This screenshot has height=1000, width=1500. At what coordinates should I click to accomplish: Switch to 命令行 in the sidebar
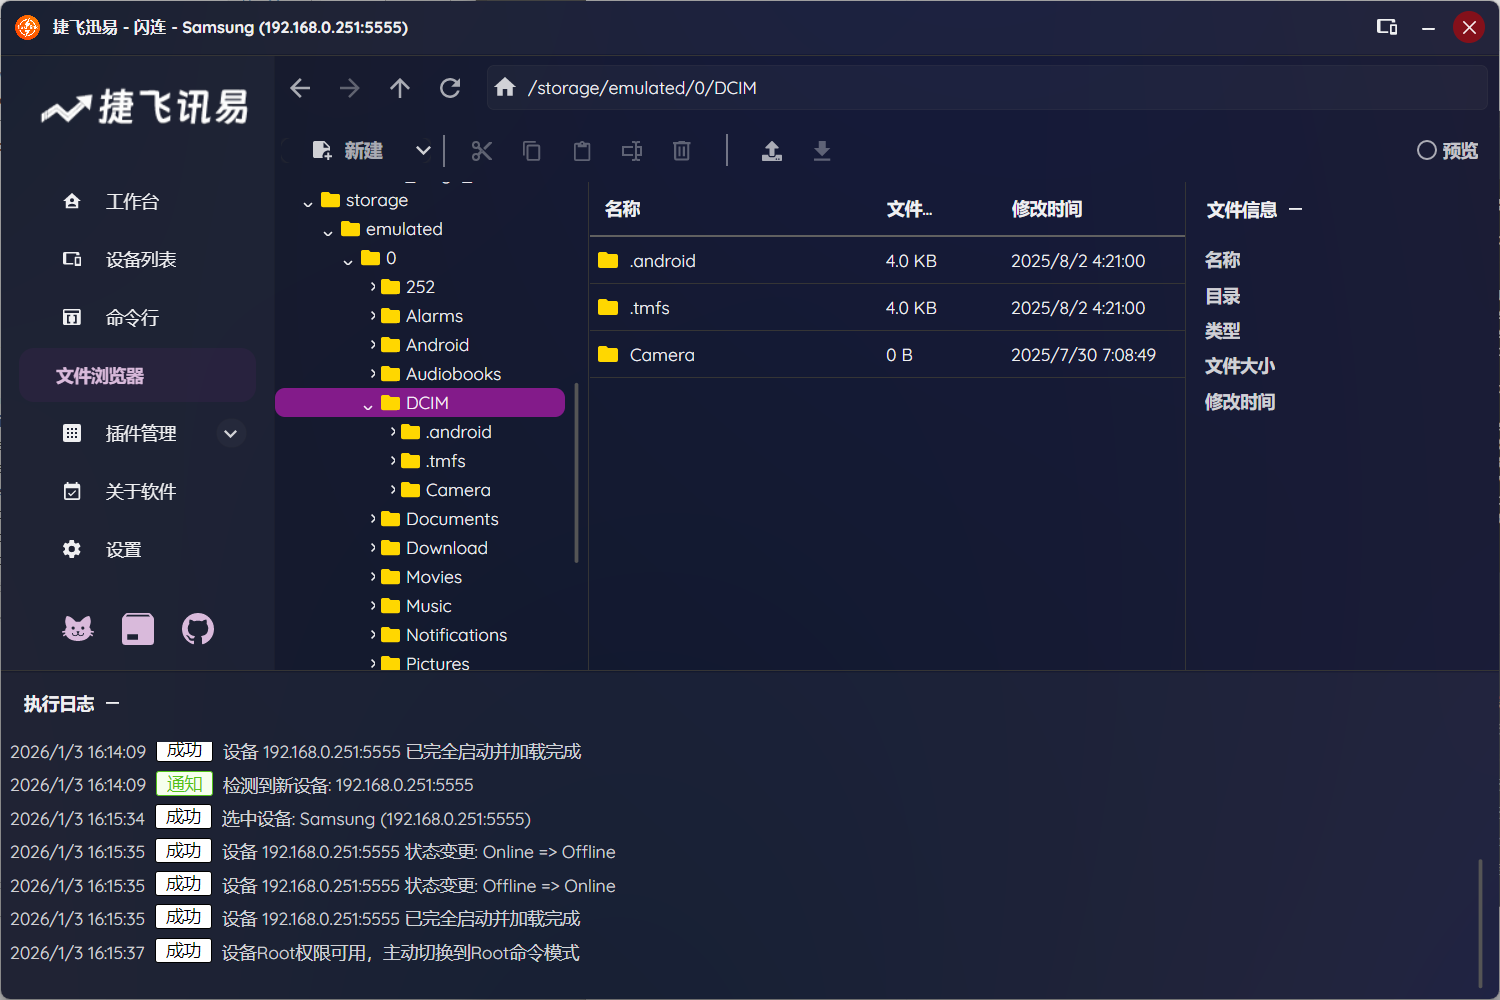pos(132,318)
